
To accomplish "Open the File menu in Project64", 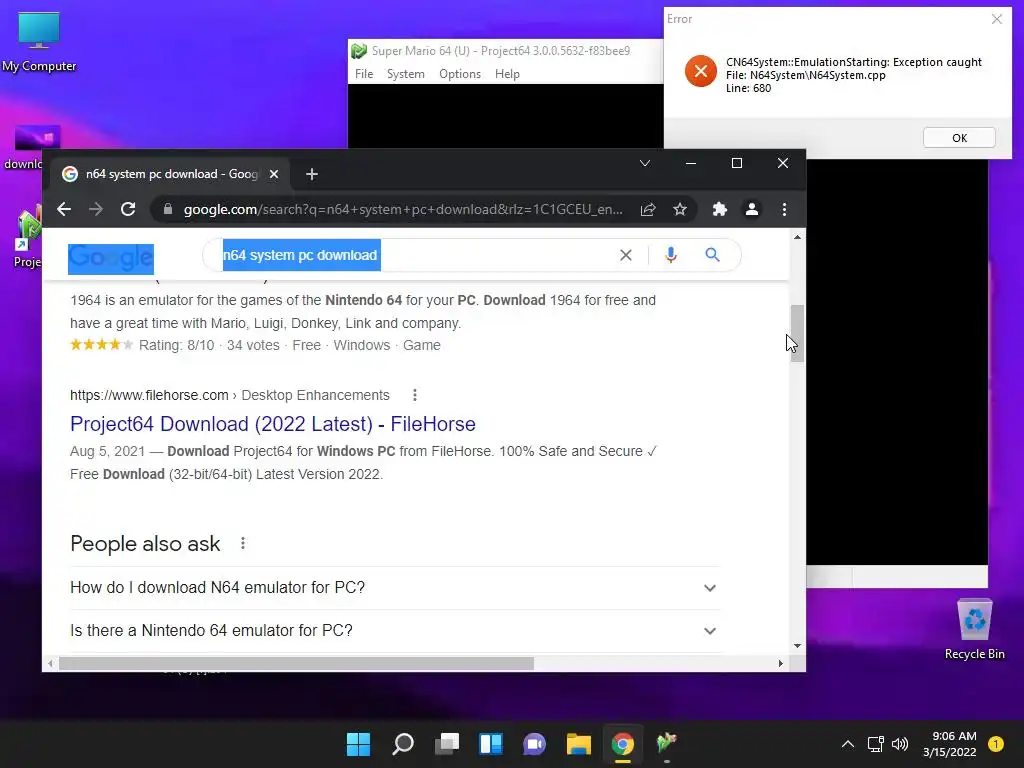I will (x=364, y=74).
